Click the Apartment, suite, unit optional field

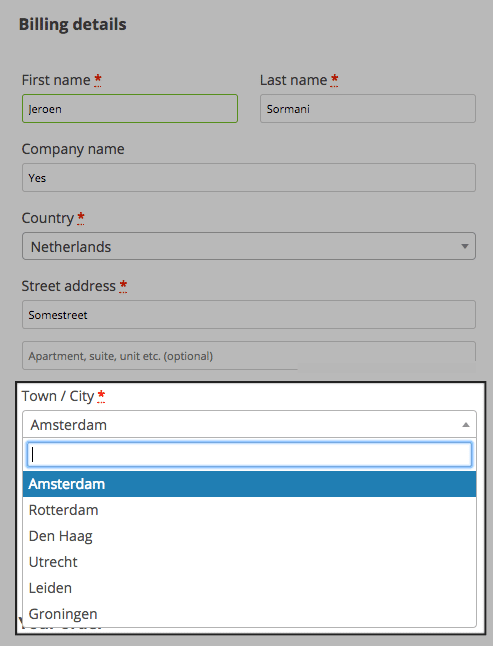tap(249, 356)
